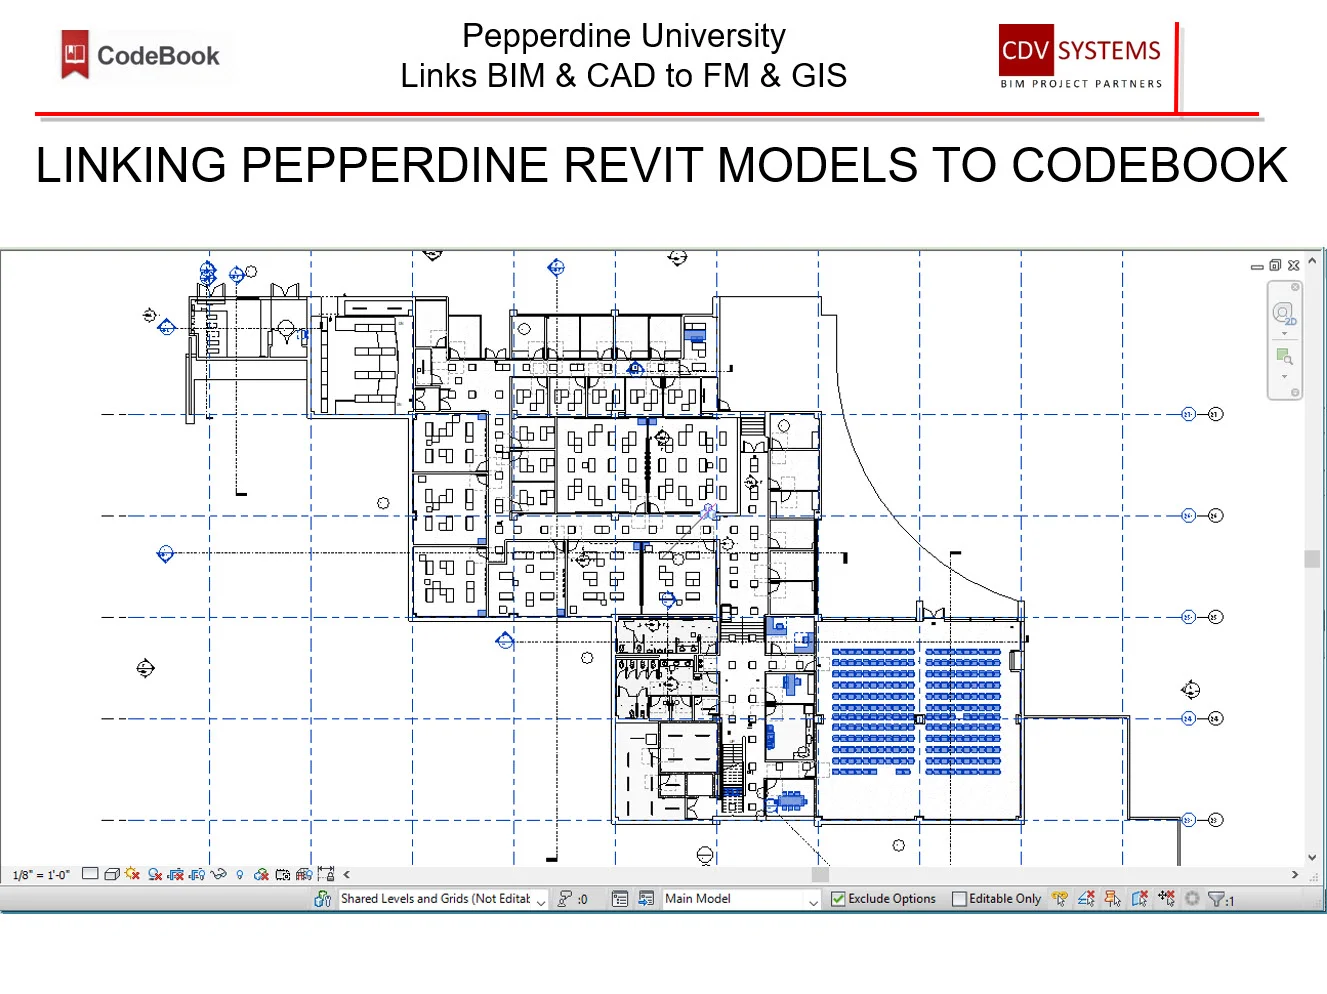Image resolution: width=1327 pixels, height=994 pixels.
Task: Select the auditorium seating block in plan
Action: pyautogui.click(x=916, y=711)
